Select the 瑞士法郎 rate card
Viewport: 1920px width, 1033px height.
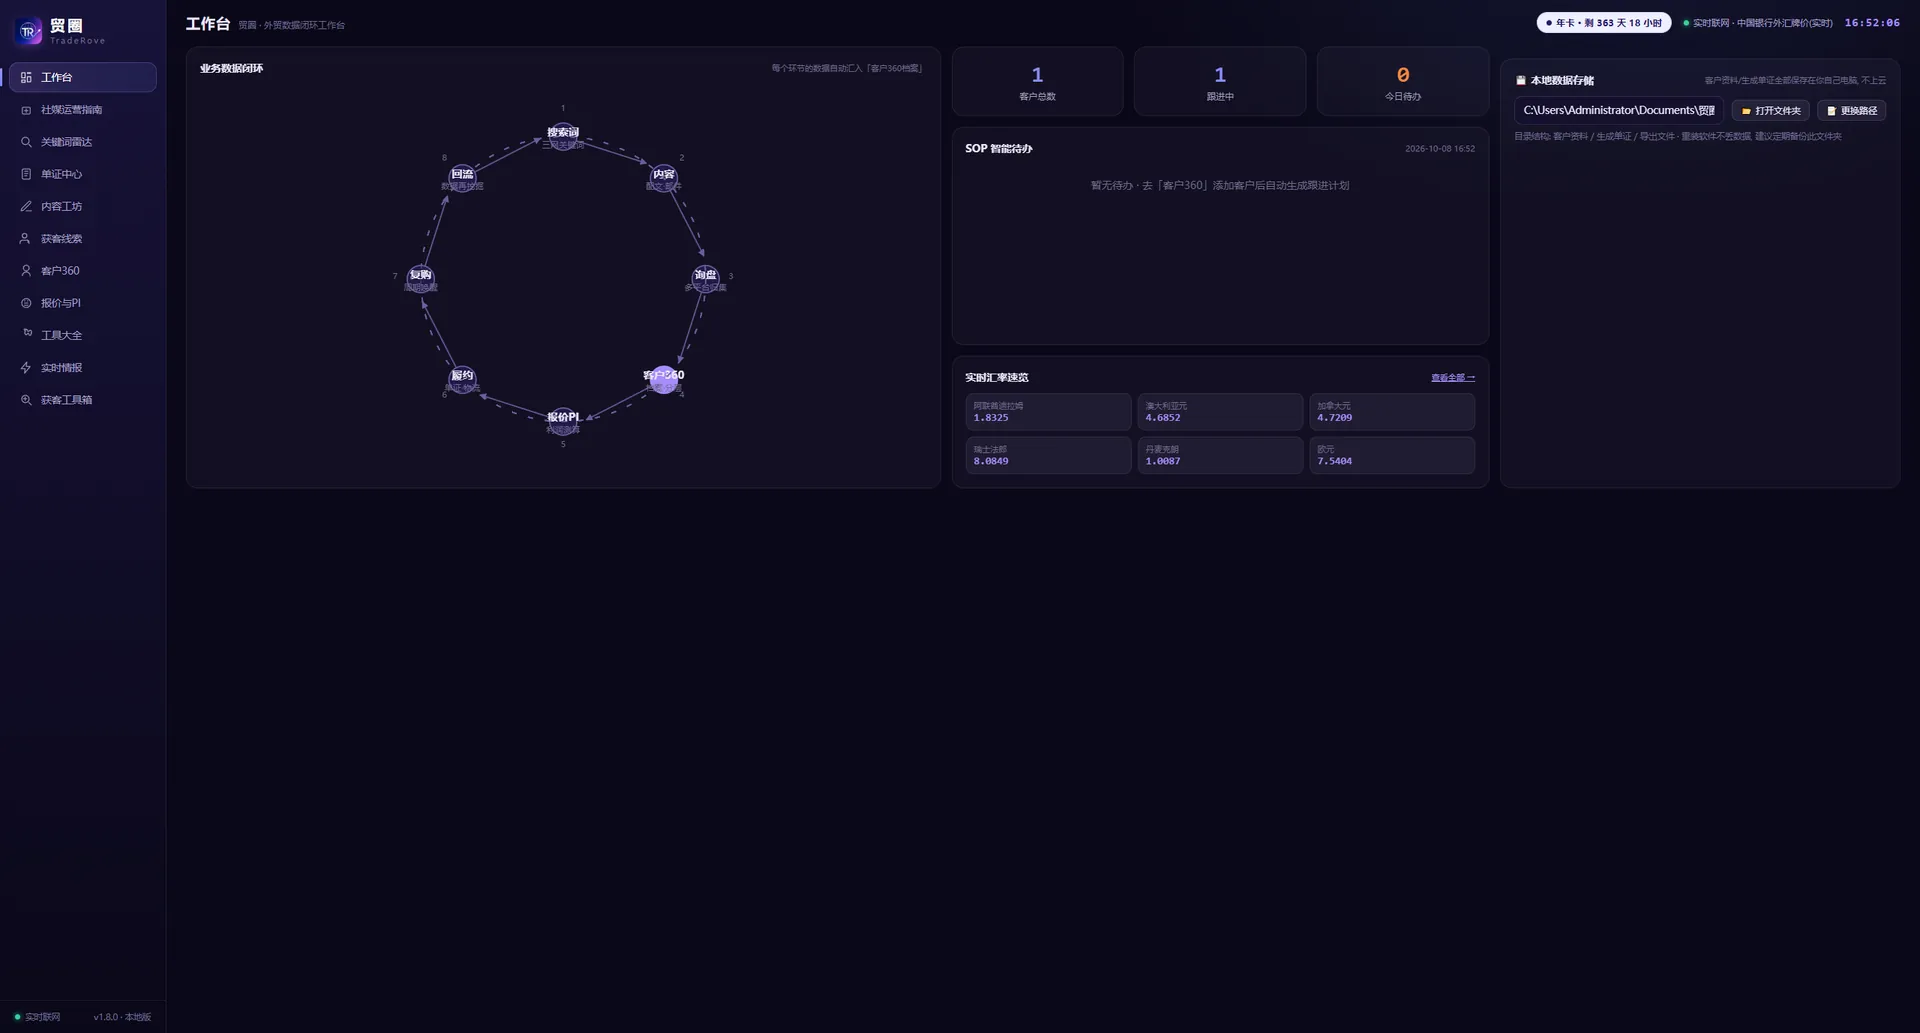(x=1048, y=456)
